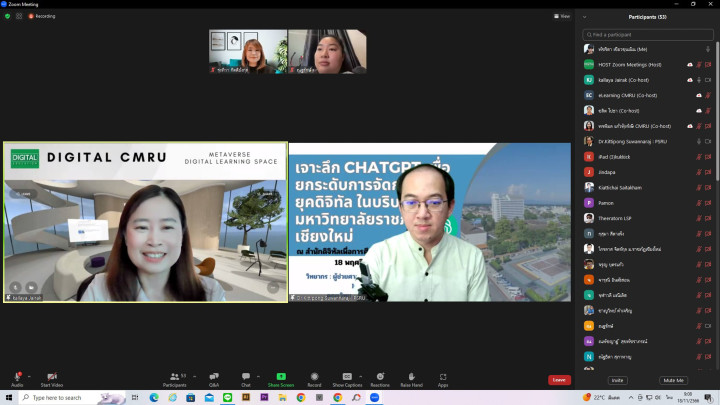Expand the Participants options arrow
The image size is (720, 405).
[x=194, y=377]
